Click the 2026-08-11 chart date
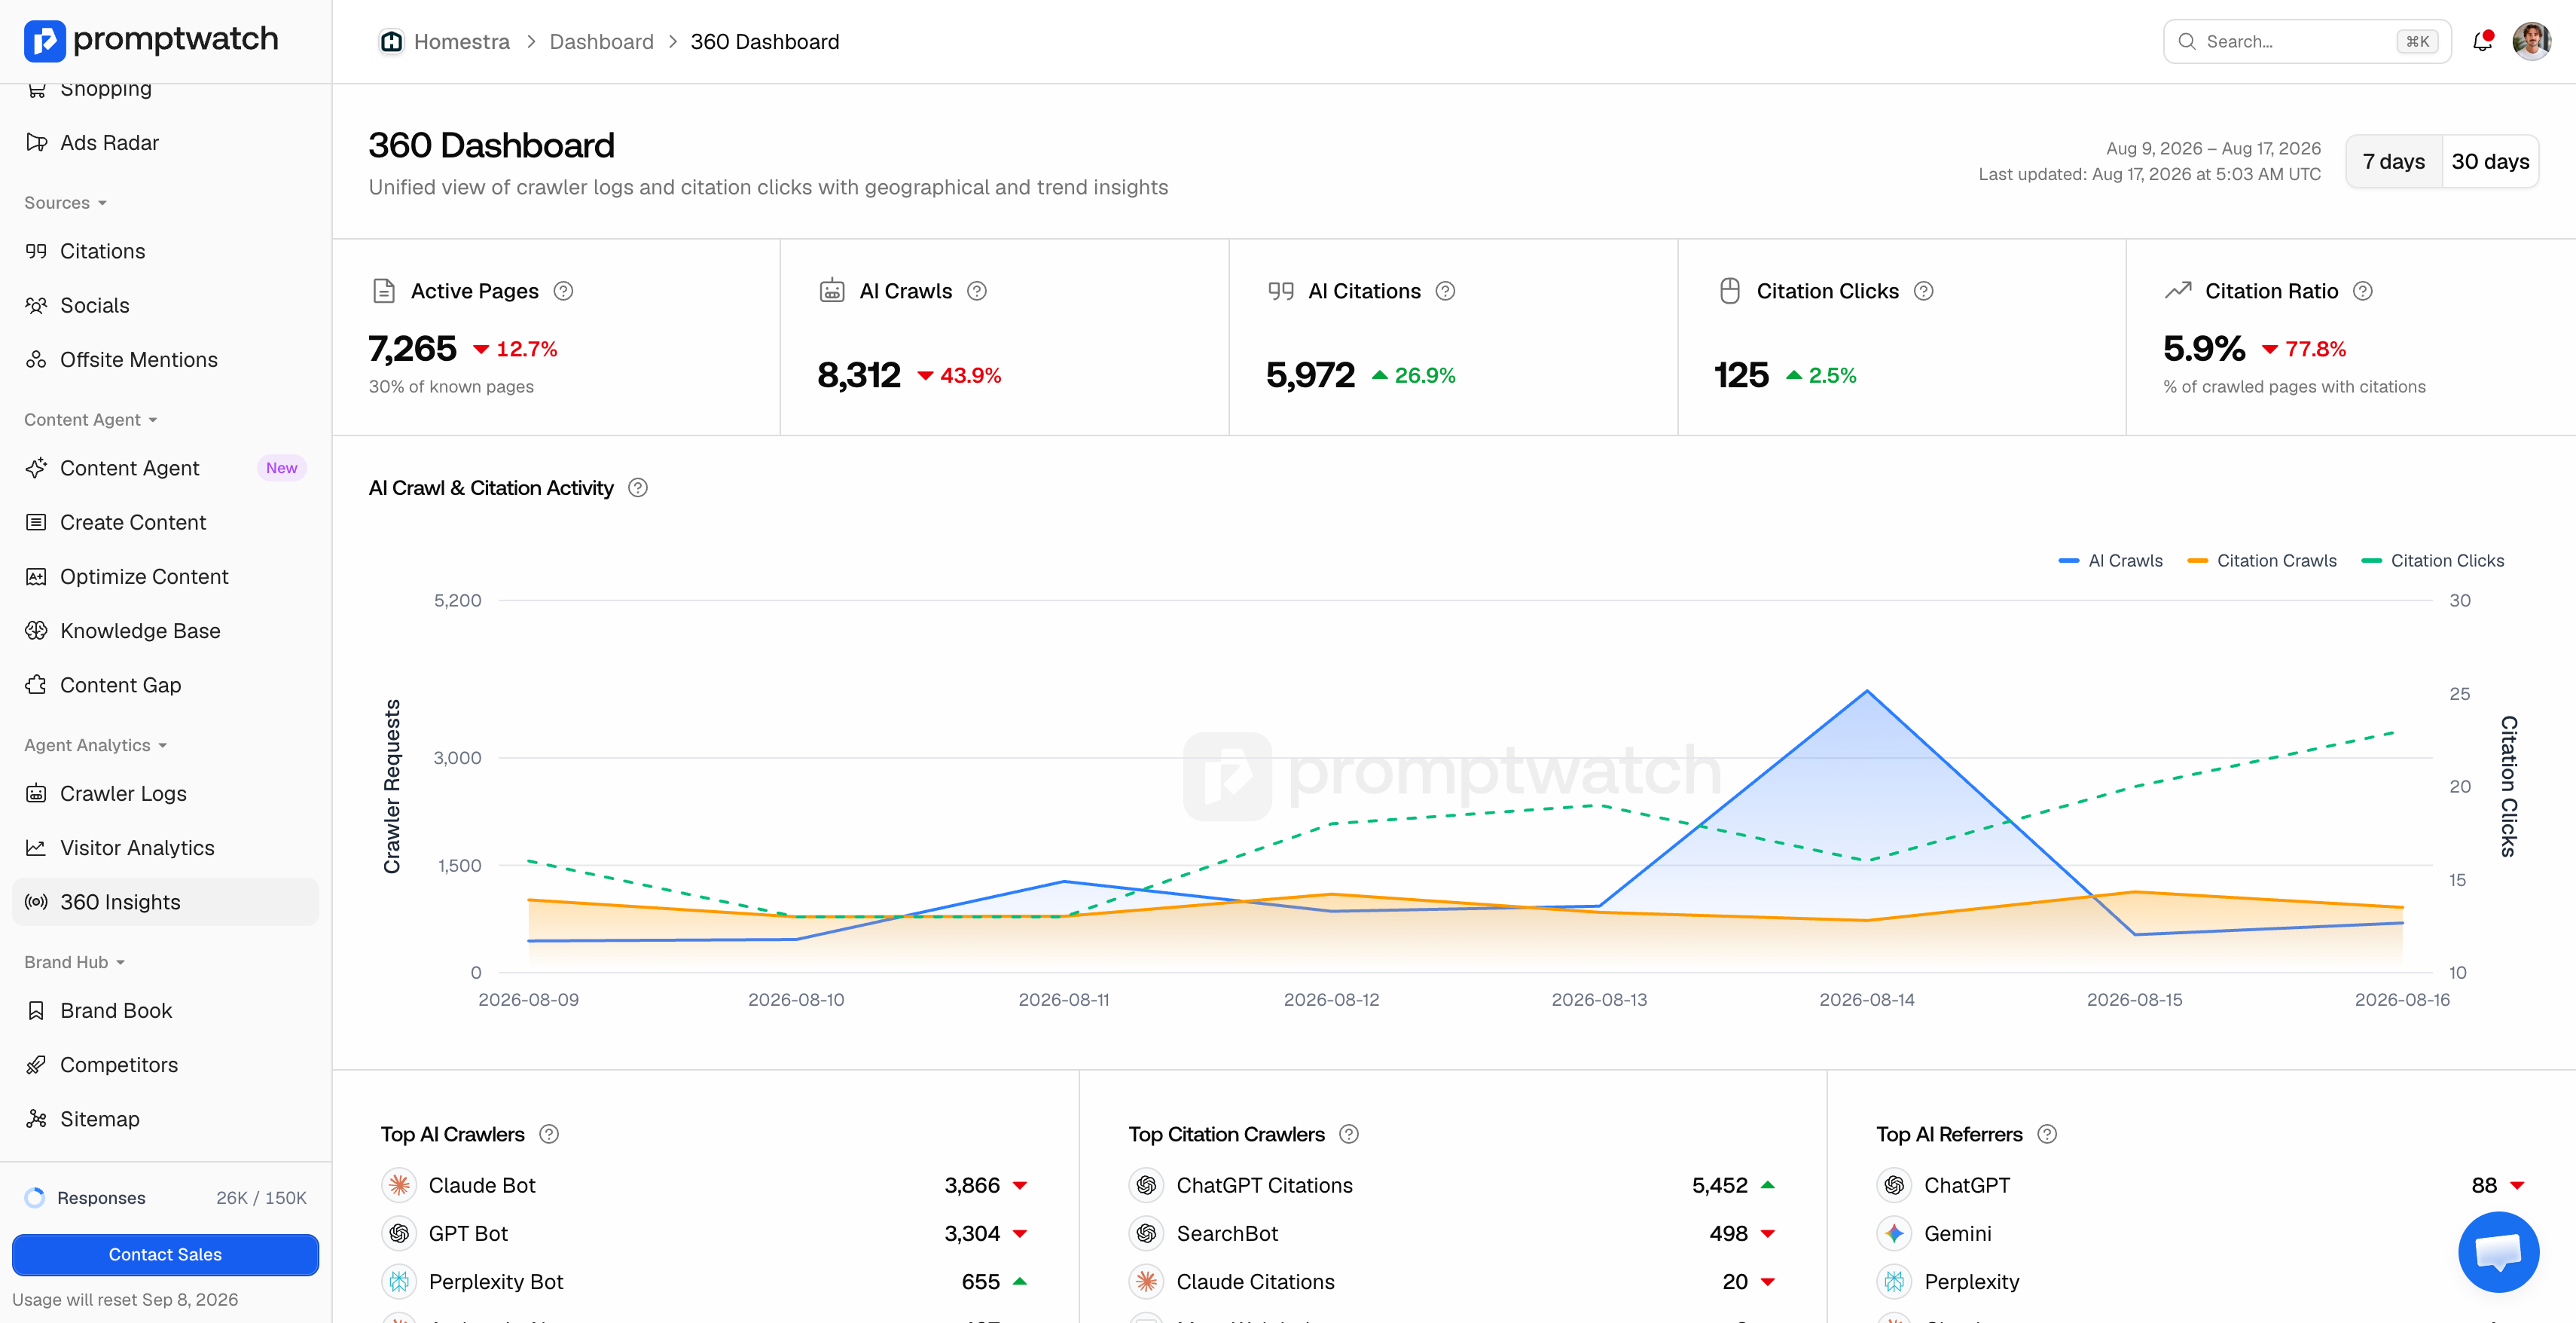Screen dimensions: 2576x1323 pyautogui.click(x=1063, y=1000)
